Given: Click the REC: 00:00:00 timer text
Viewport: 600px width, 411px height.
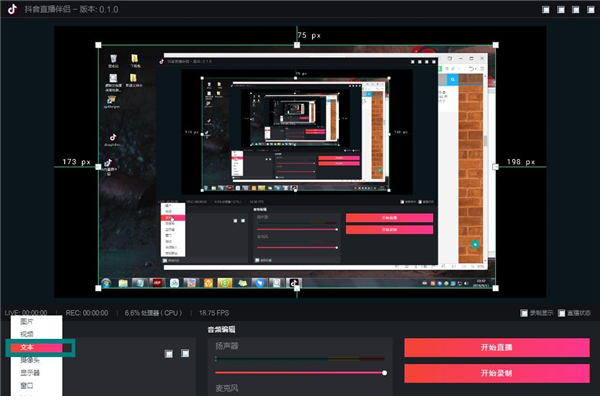Looking at the screenshot, I should (x=87, y=313).
